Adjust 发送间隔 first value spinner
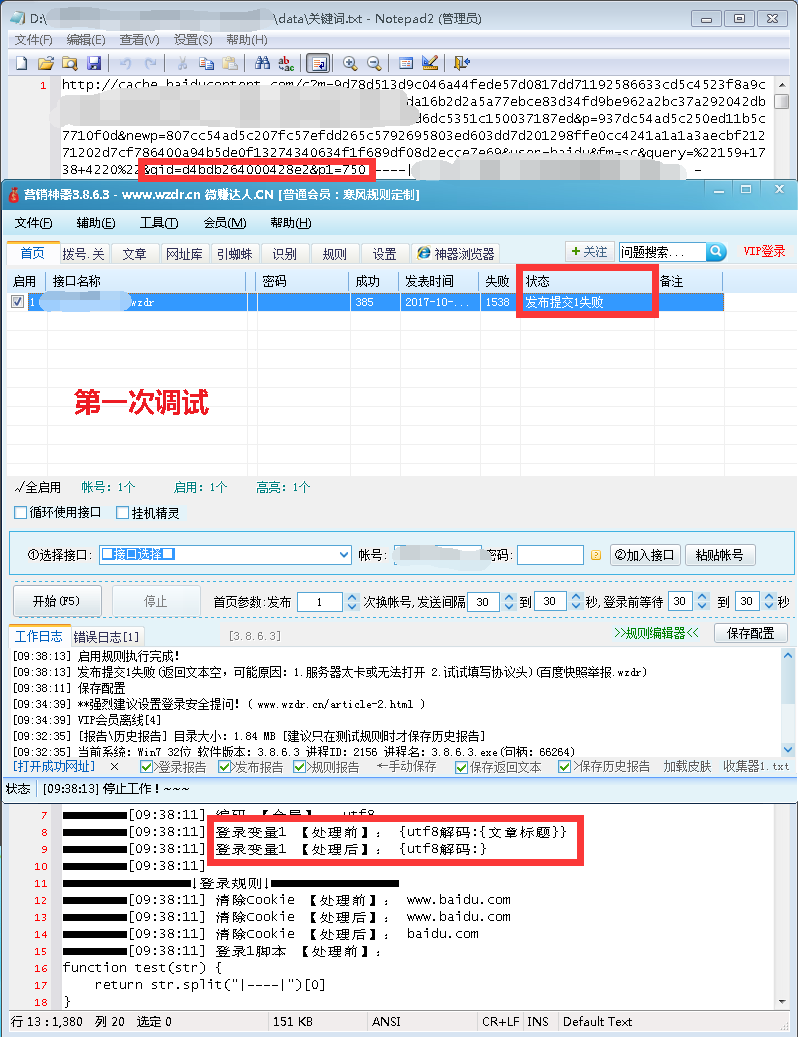The height and width of the screenshot is (1037, 798). point(508,601)
